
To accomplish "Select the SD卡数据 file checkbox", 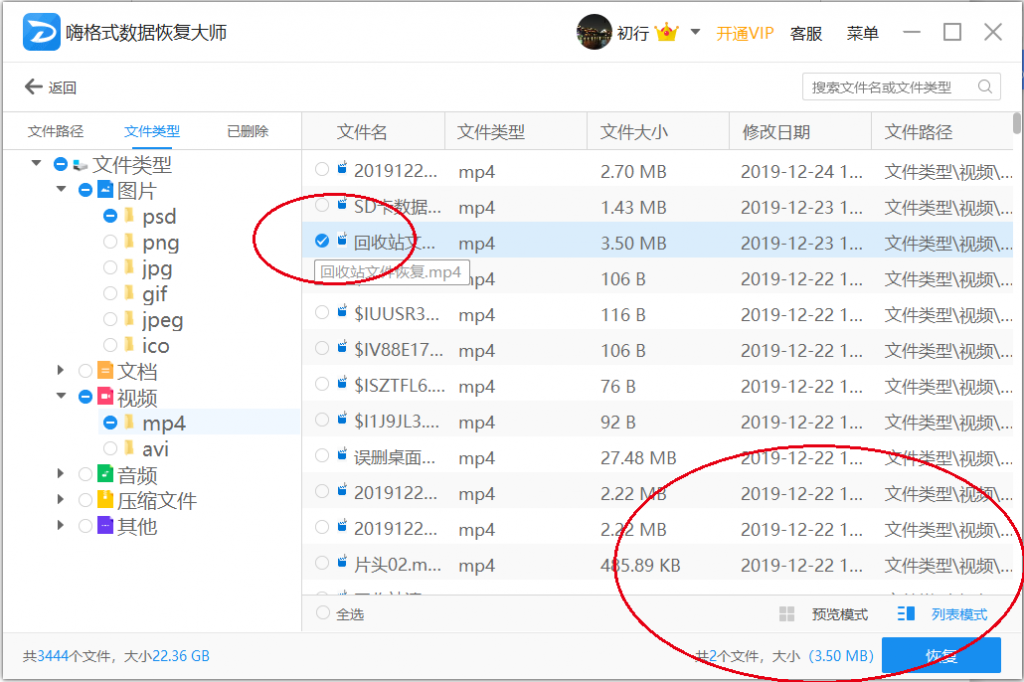I will [x=322, y=206].
